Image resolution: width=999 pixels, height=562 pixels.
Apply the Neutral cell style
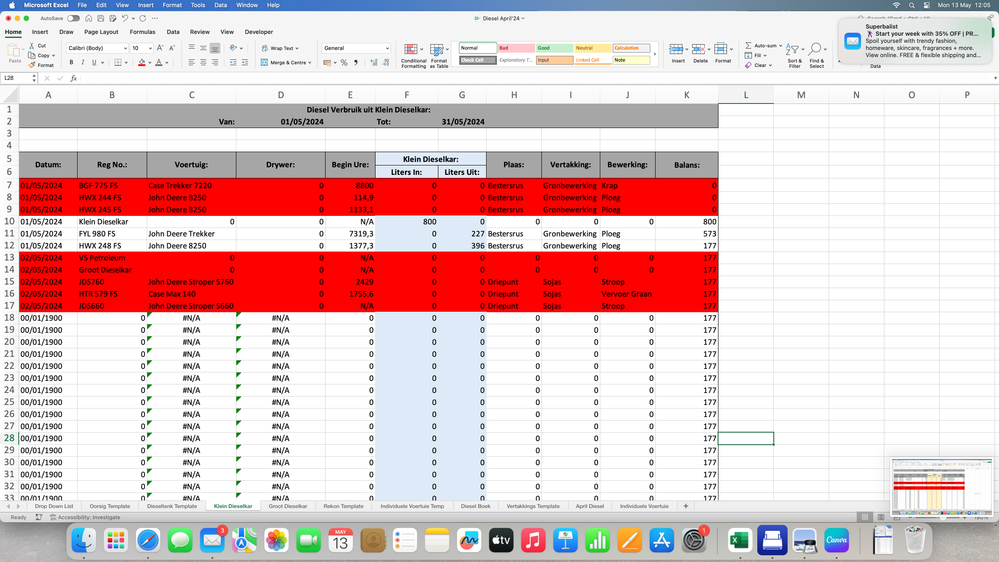coord(593,48)
